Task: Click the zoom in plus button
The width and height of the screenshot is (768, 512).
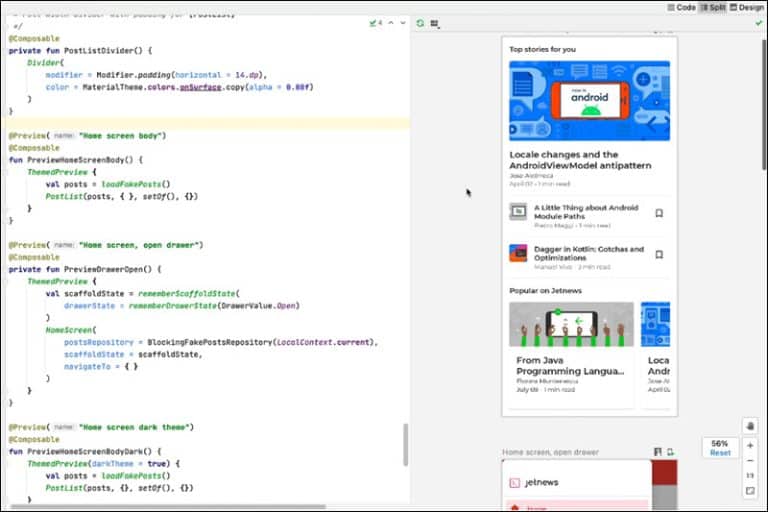Action: [x=750, y=445]
